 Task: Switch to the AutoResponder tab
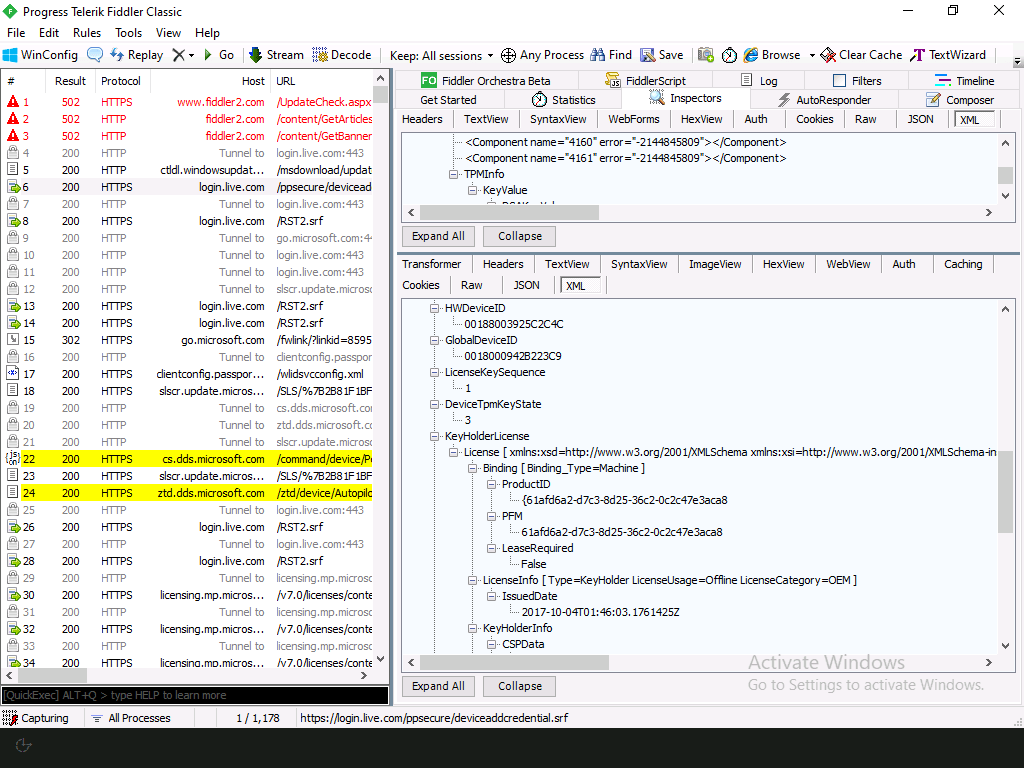[x=824, y=100]
